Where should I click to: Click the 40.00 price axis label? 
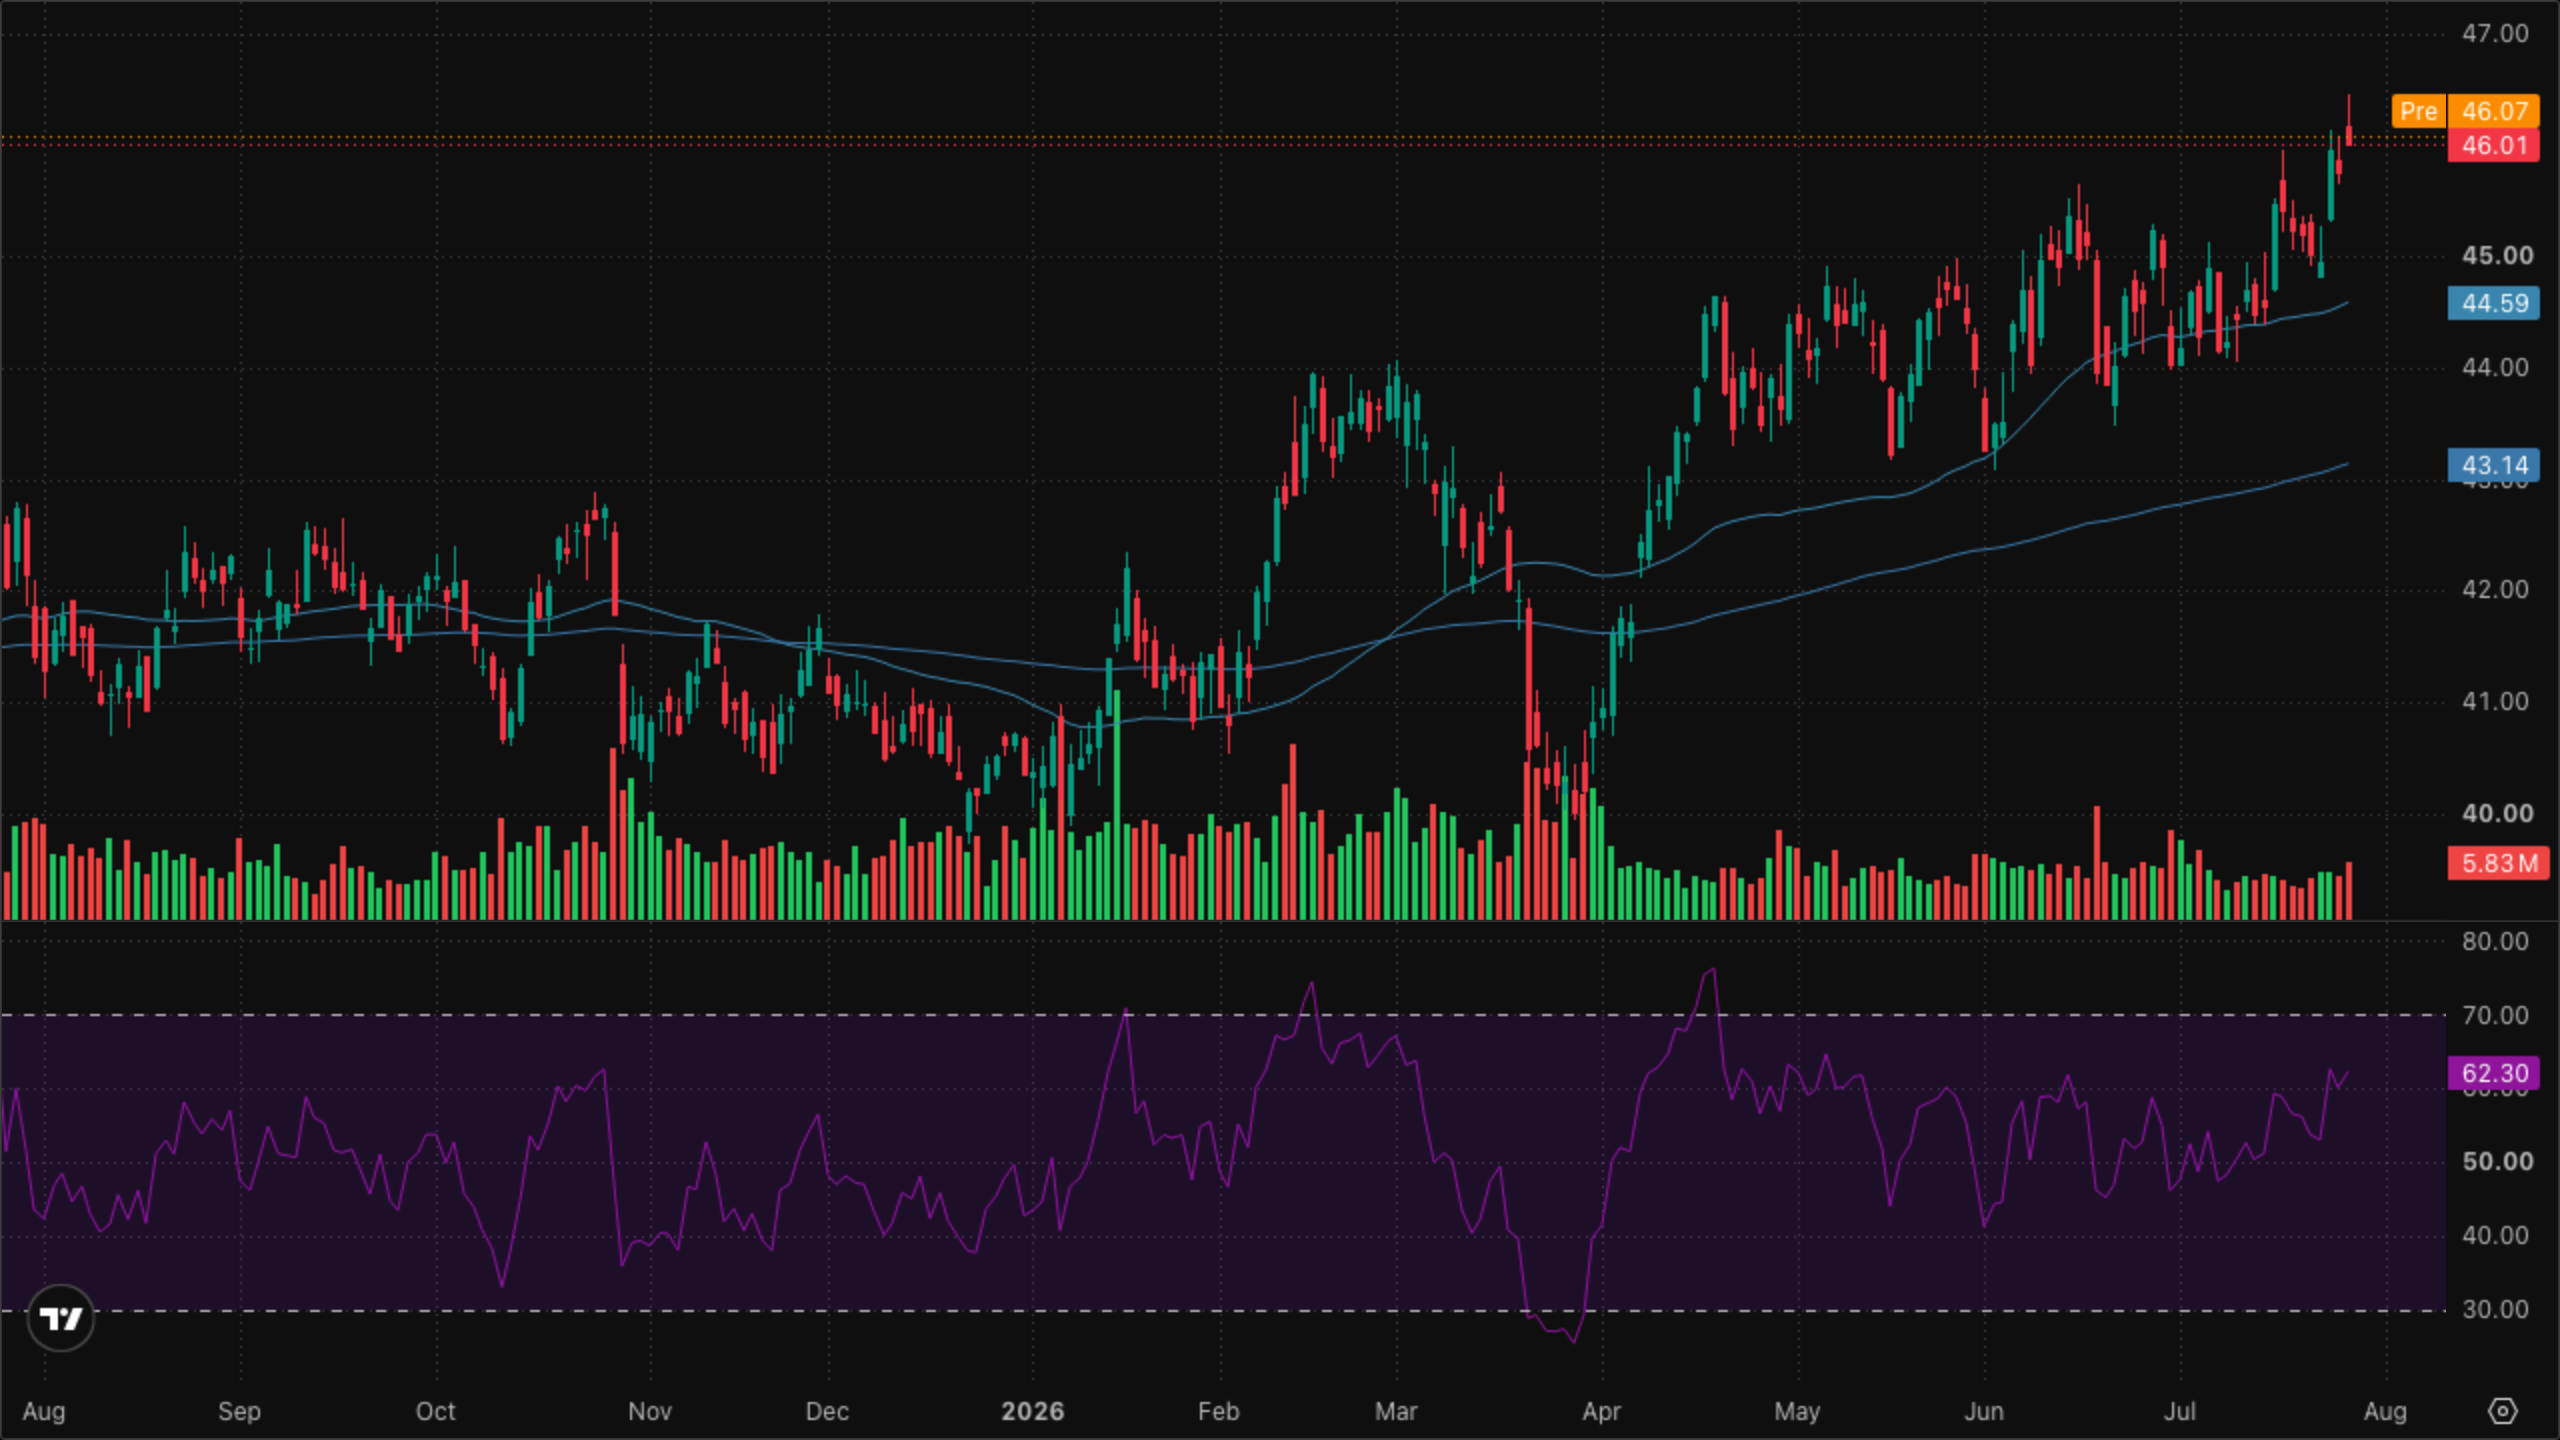pyautogui.click(x=2497, y=813)
